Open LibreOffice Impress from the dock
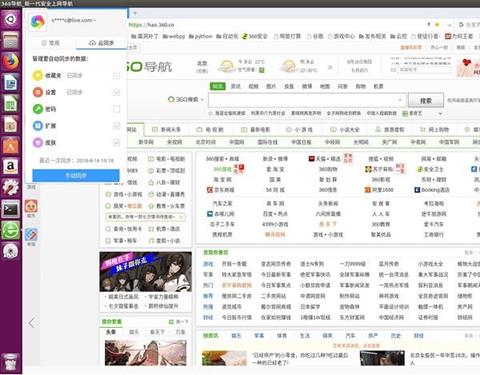The image size is (480, 375). pyautogui.click(x=11, y=125)
